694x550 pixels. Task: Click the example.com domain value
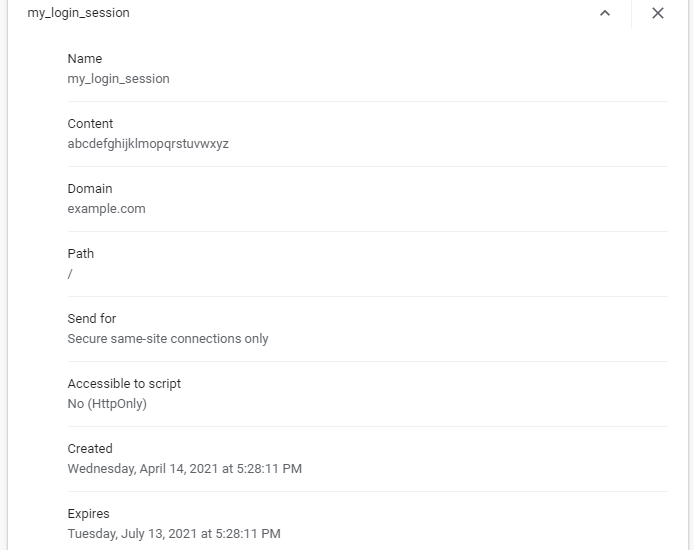coord(106,209)
